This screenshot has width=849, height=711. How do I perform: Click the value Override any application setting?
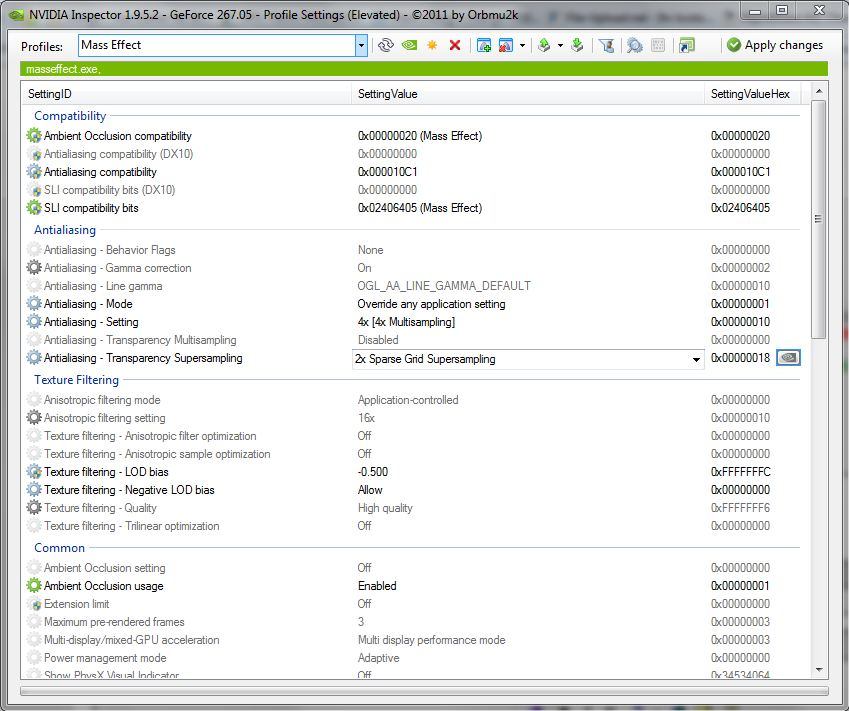pos(431,304)
